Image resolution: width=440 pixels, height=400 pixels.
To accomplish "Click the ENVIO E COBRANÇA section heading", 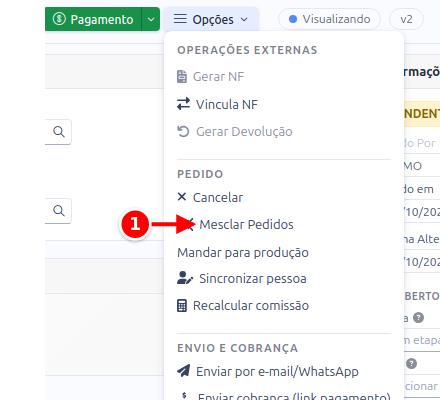I will (237, 348).
